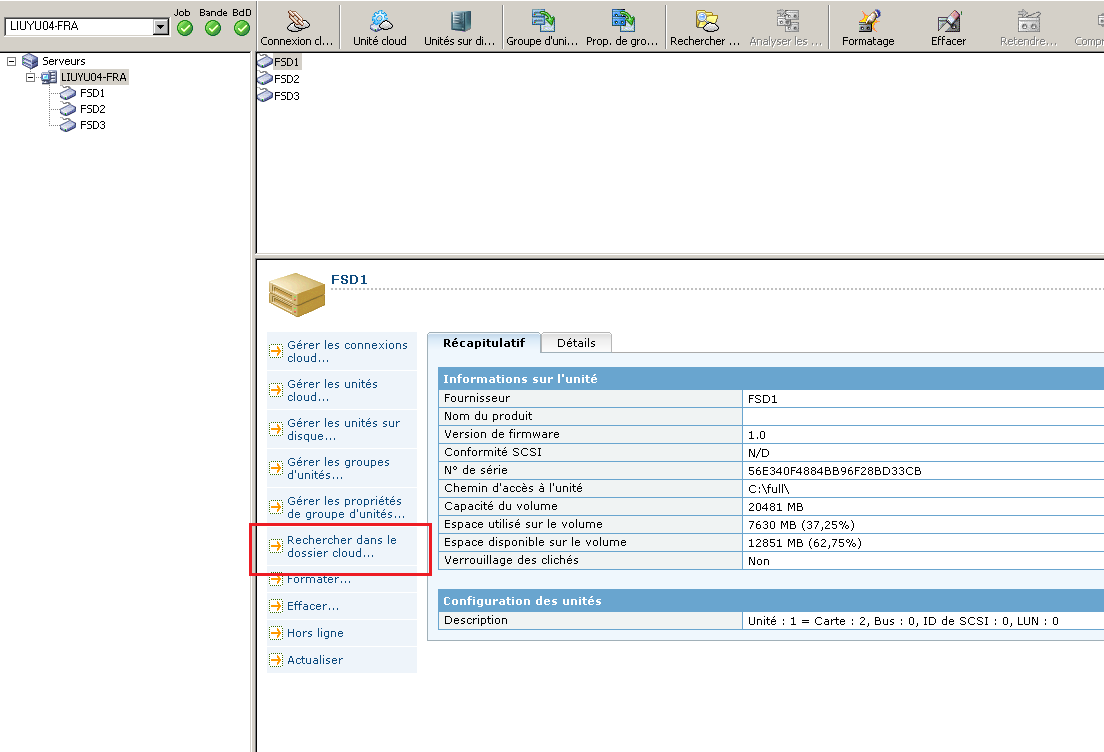
Task: Click the green BdD status indicator
Action: pos(242,28)
